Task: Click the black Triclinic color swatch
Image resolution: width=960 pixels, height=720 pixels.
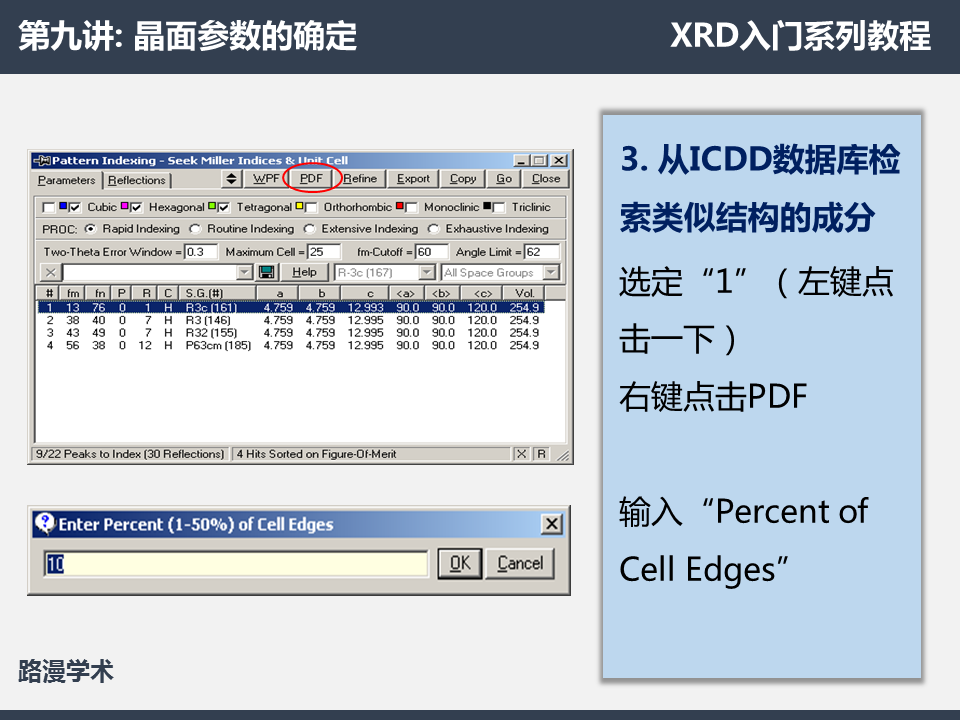Action: [487, 206]
